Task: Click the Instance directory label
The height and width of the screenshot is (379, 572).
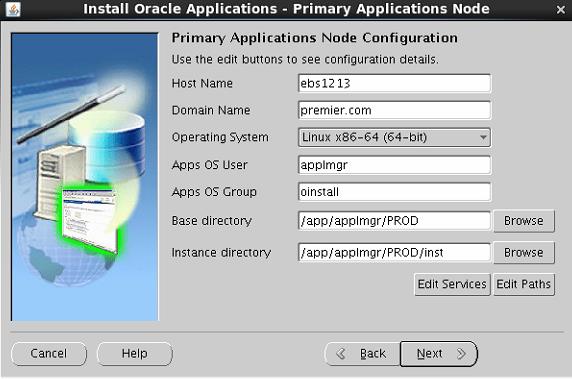Action: pos(221,252)
